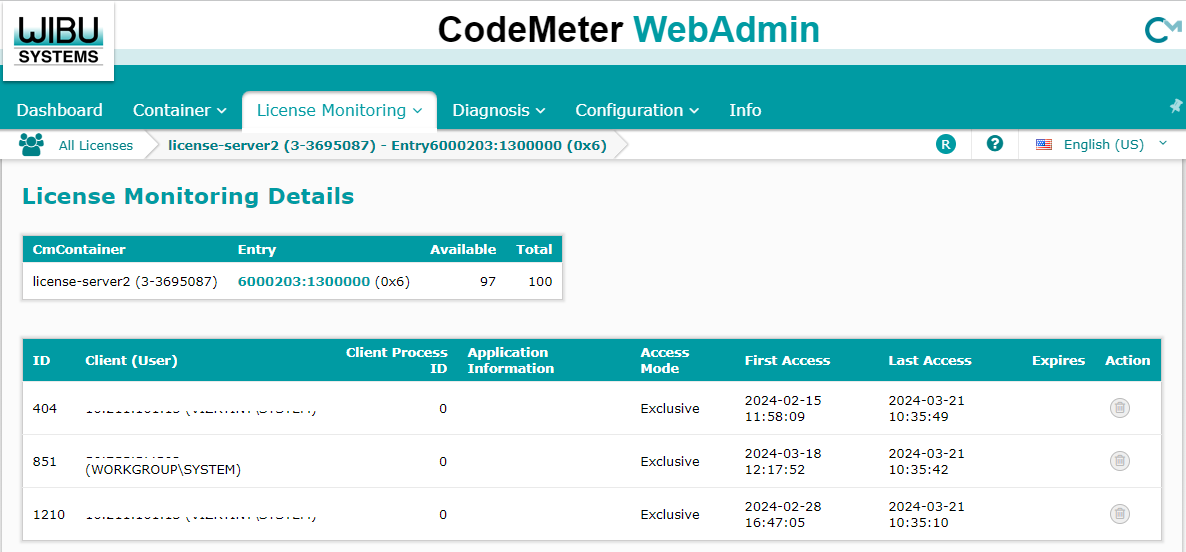1186x552 pixels.
Task: Click the WIBU Systems logo
Action: click(x=58, y=40)
